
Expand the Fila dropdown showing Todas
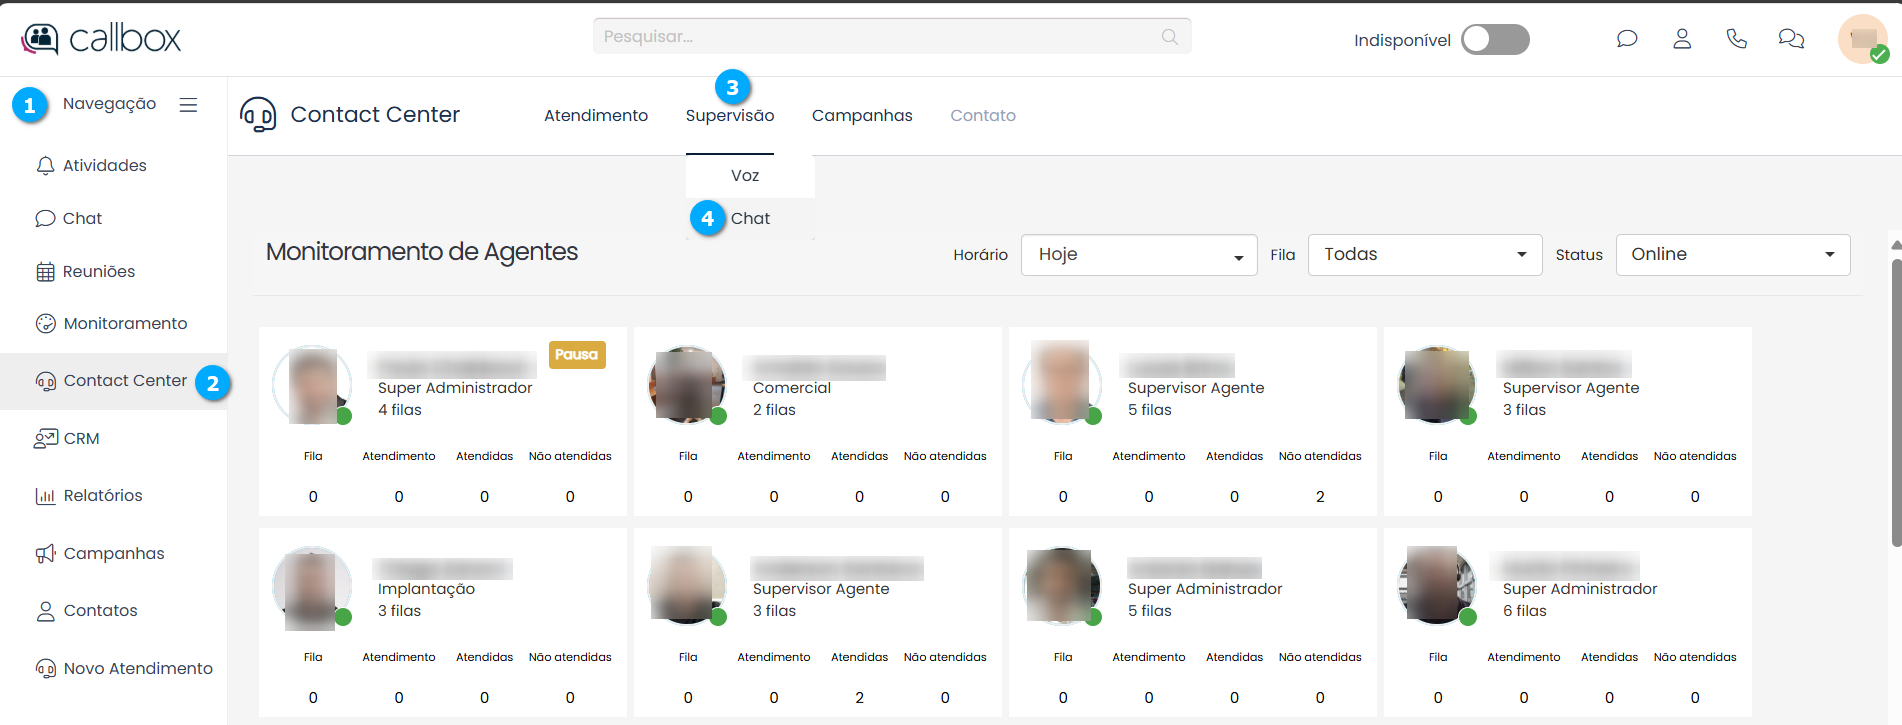(1424, 255)
